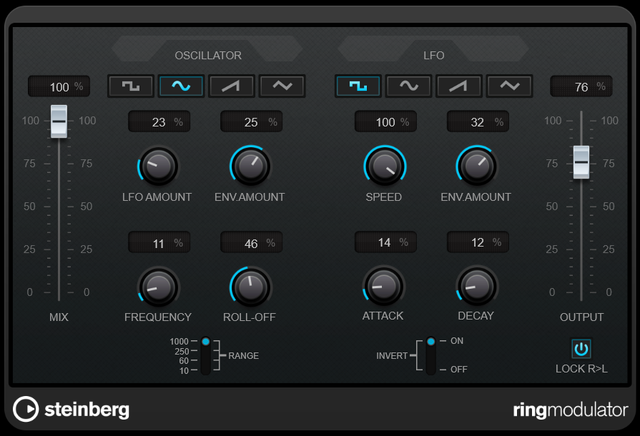Click the oscillator Env. Amount knob
Image resolution: width=640 pixels, height=436 pixels.
click(x=251, y=166)
